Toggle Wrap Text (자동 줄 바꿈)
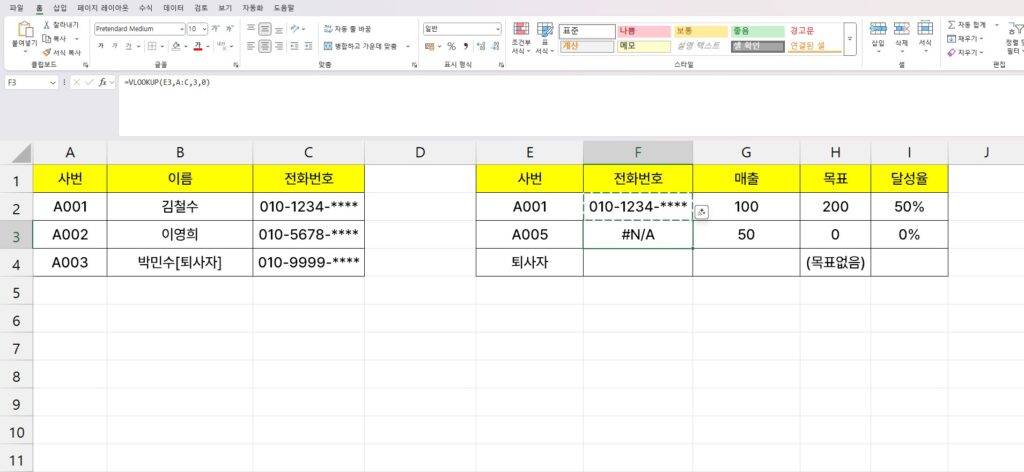The width and height of the screenshot is (1024, 472). coord(327,29)
